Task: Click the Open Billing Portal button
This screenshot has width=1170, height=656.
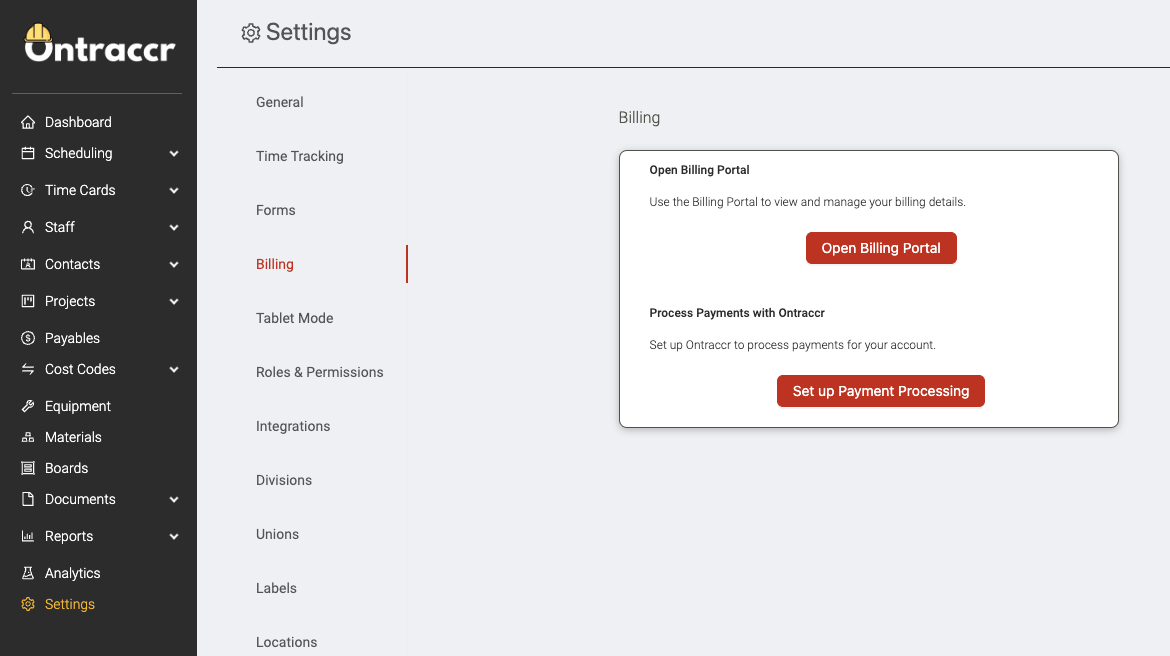Action: (881, 248)
